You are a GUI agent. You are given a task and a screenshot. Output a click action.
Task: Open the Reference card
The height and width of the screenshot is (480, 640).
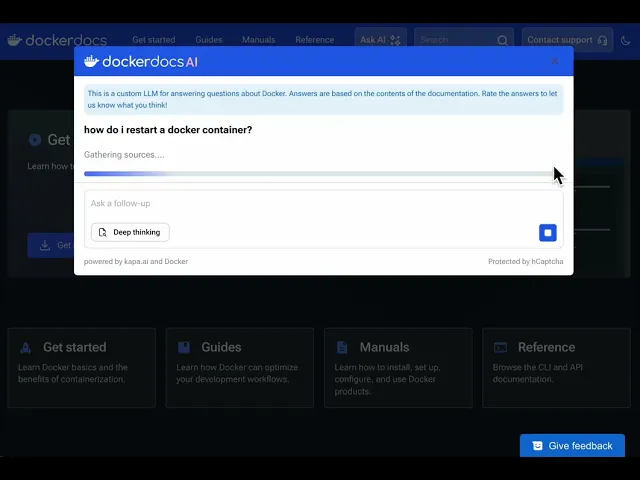(556, 368)
